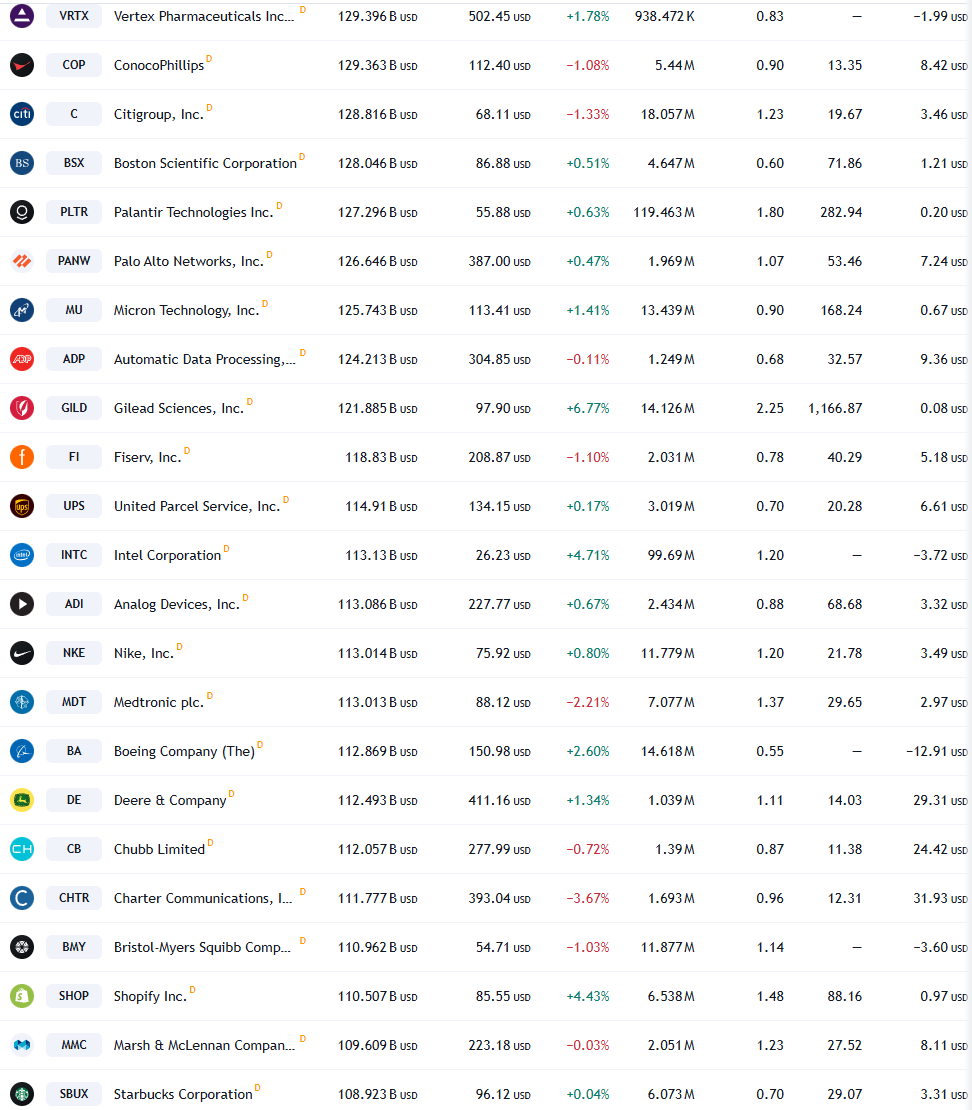The width and height of the screenshot is (972, 1110).
Task: Click the Boeing logo icon
Action: coord(22,750)
